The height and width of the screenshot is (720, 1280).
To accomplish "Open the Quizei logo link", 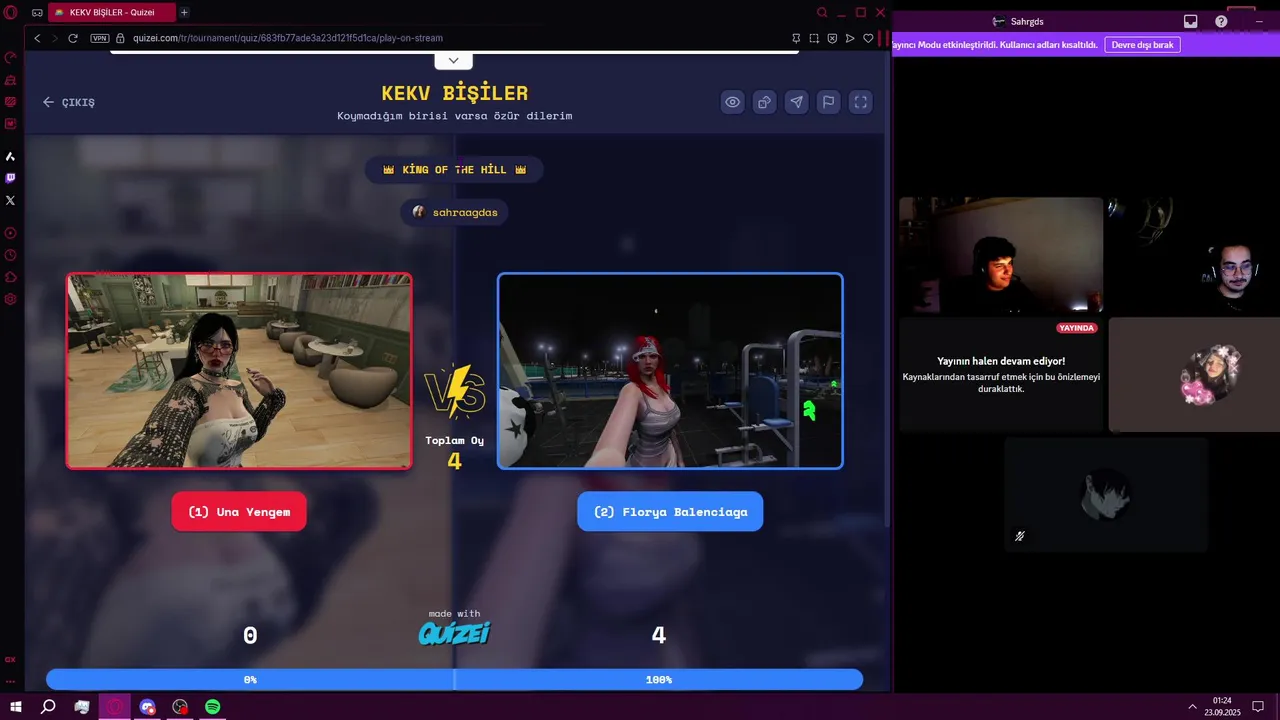I will coord(454,633).
